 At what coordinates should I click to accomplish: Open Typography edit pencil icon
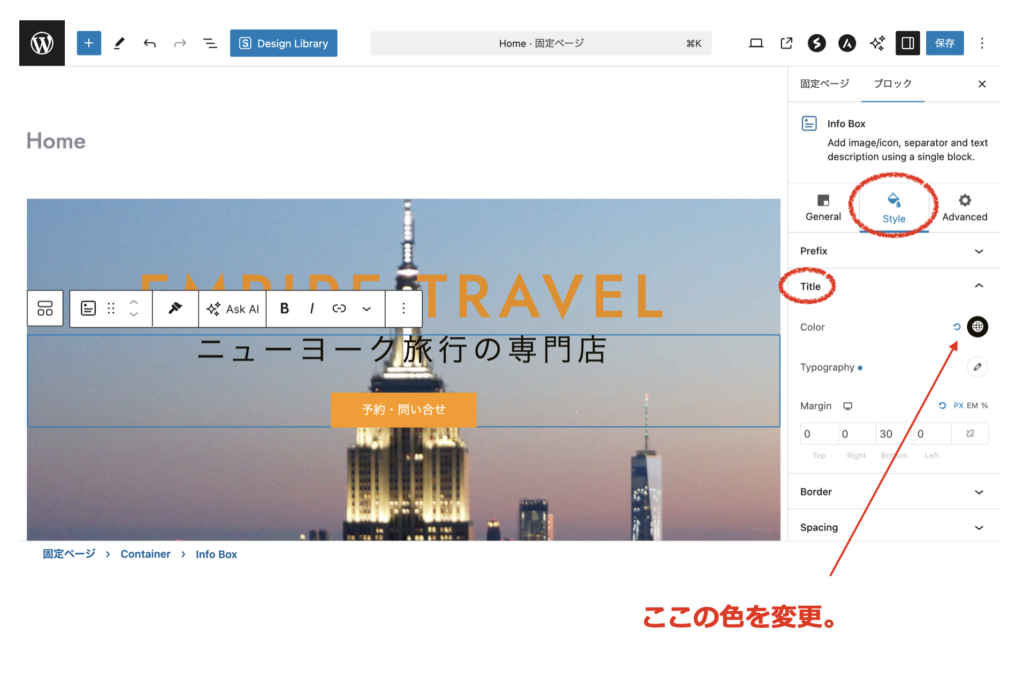click(x=977, y=367)
